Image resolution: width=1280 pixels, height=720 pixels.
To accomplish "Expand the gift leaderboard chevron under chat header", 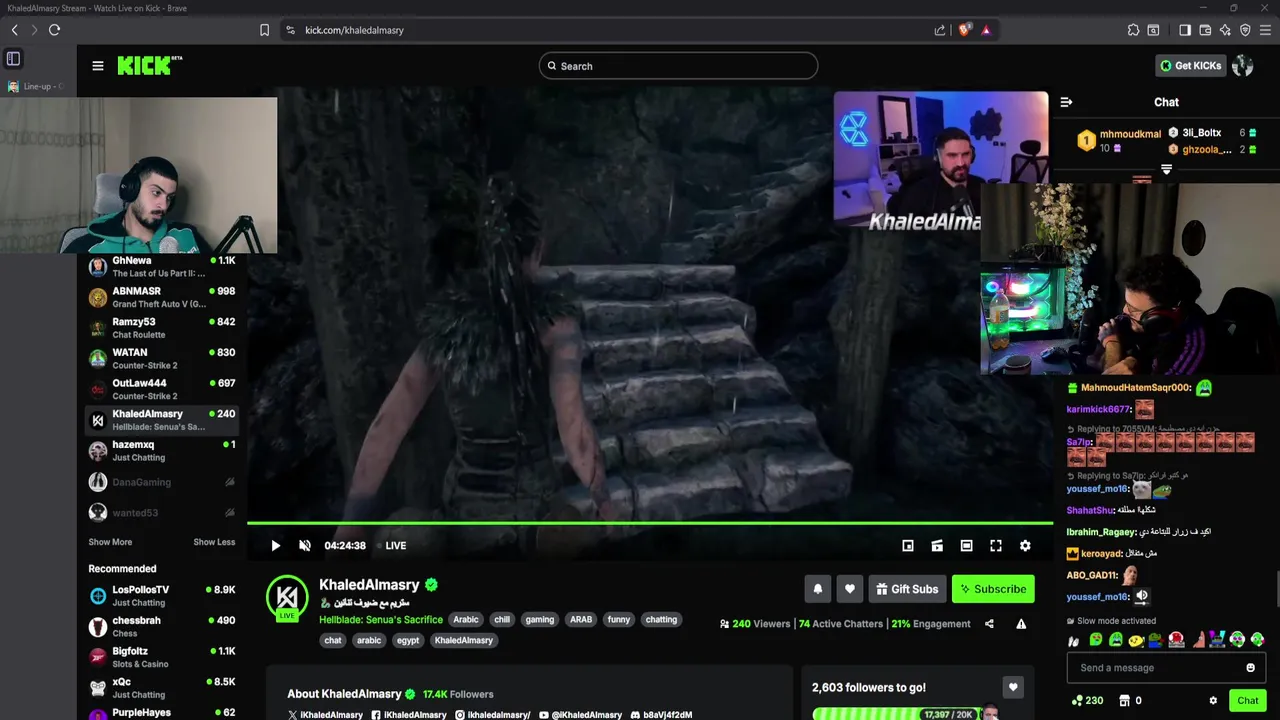I will pyautogui.click(x=1166, y=170).
